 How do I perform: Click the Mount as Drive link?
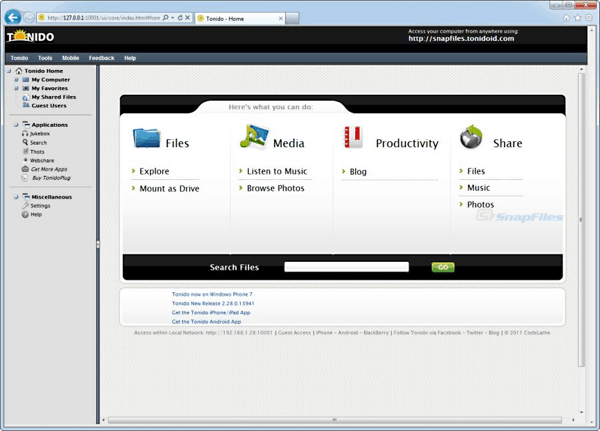click(169, 188)
